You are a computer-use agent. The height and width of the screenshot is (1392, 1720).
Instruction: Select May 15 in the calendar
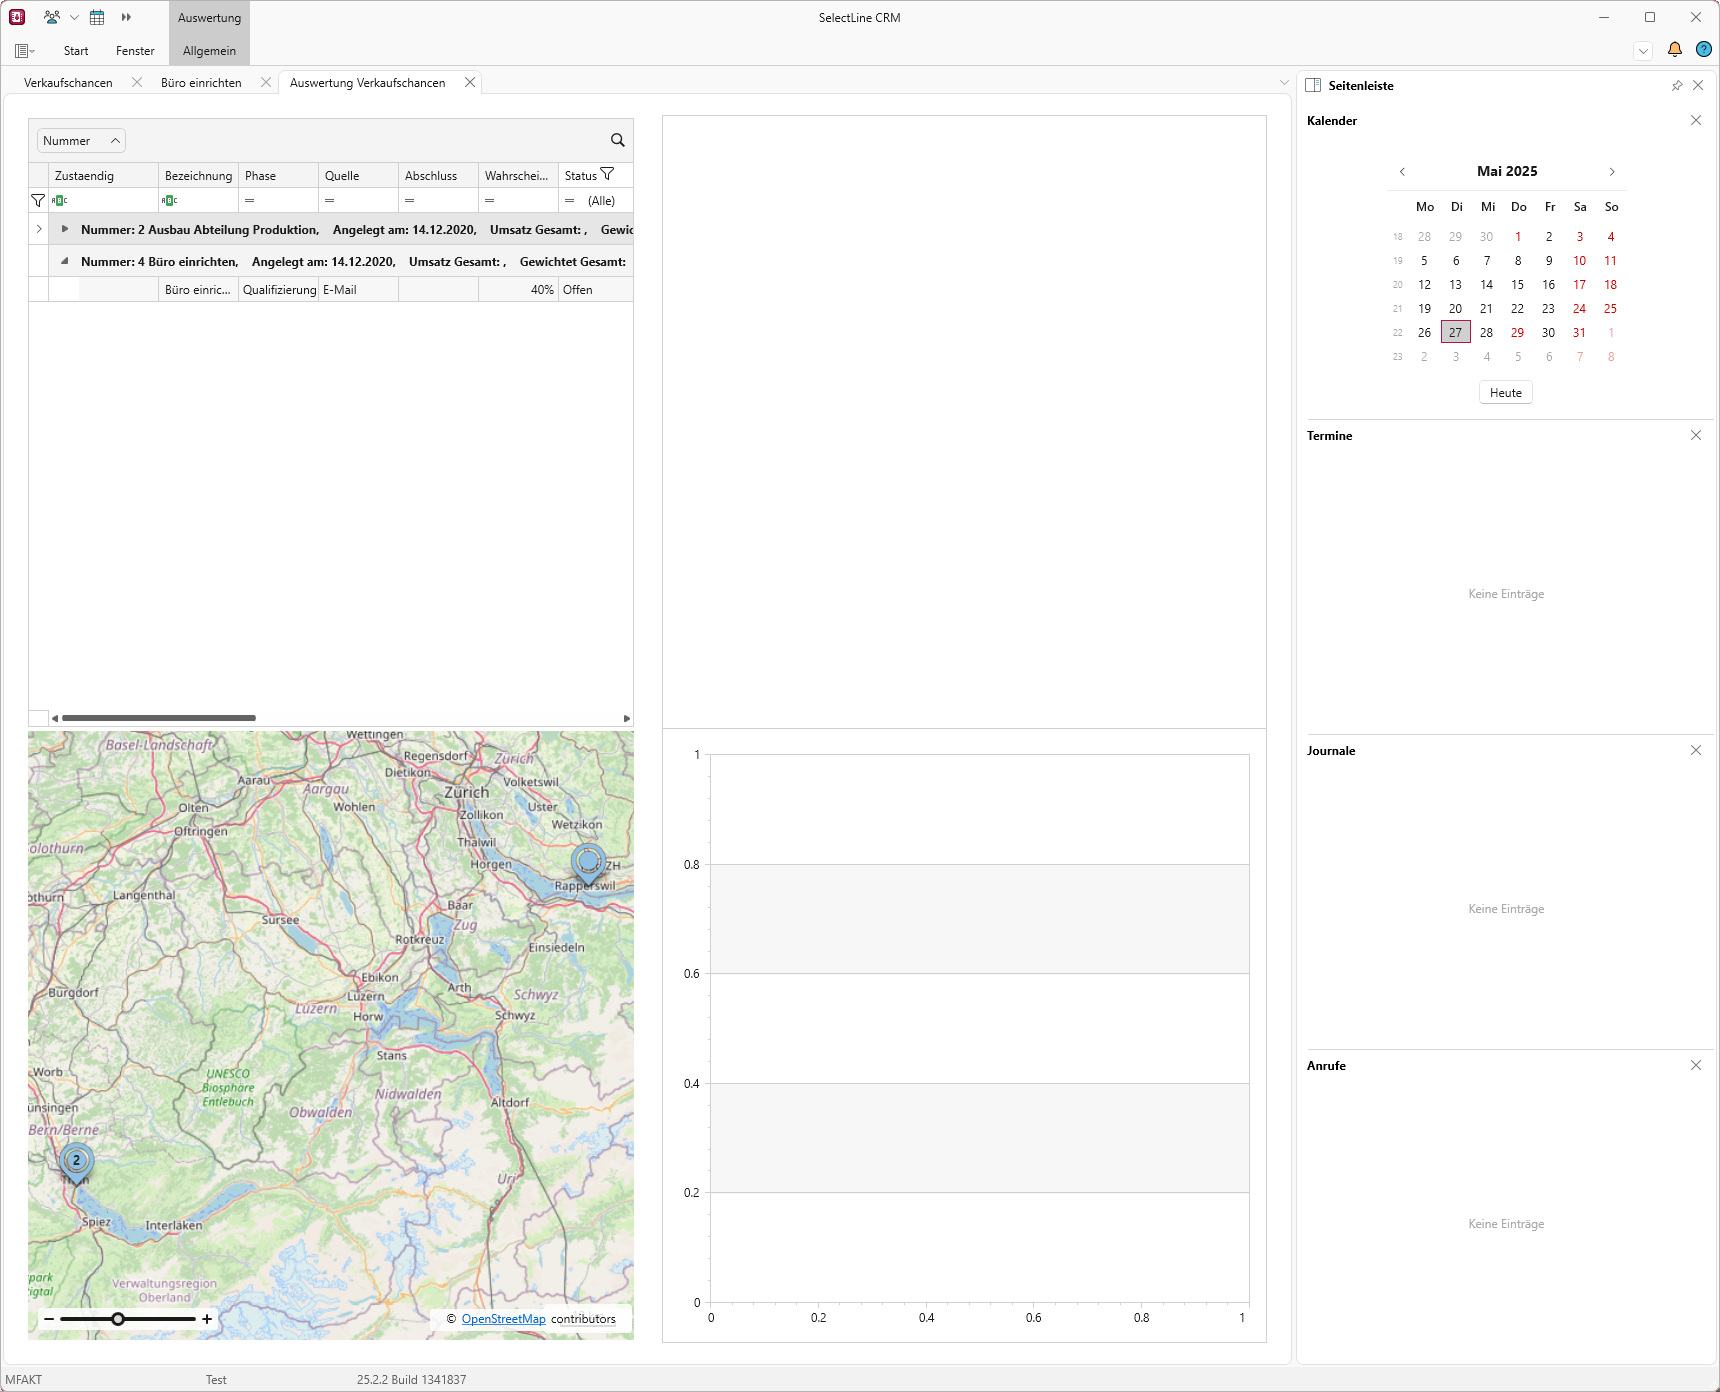pos(1517,284)
